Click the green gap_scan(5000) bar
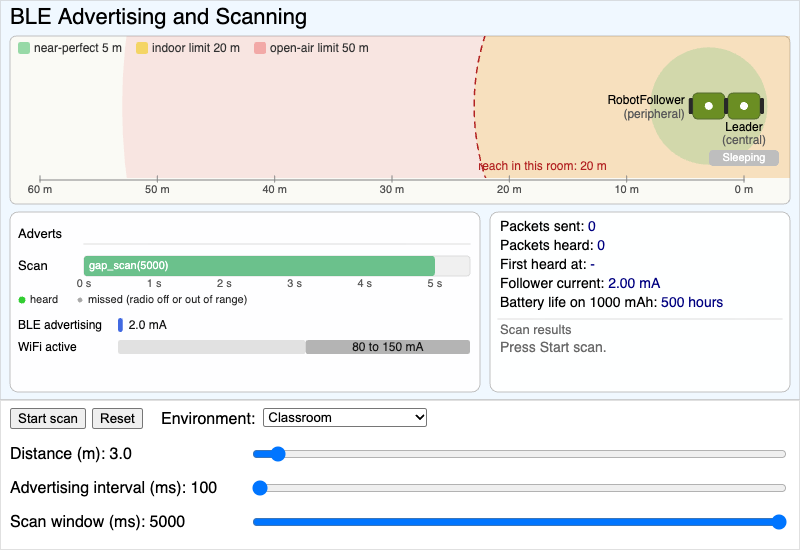Viewport: 800px width, 552px height. 259,266
